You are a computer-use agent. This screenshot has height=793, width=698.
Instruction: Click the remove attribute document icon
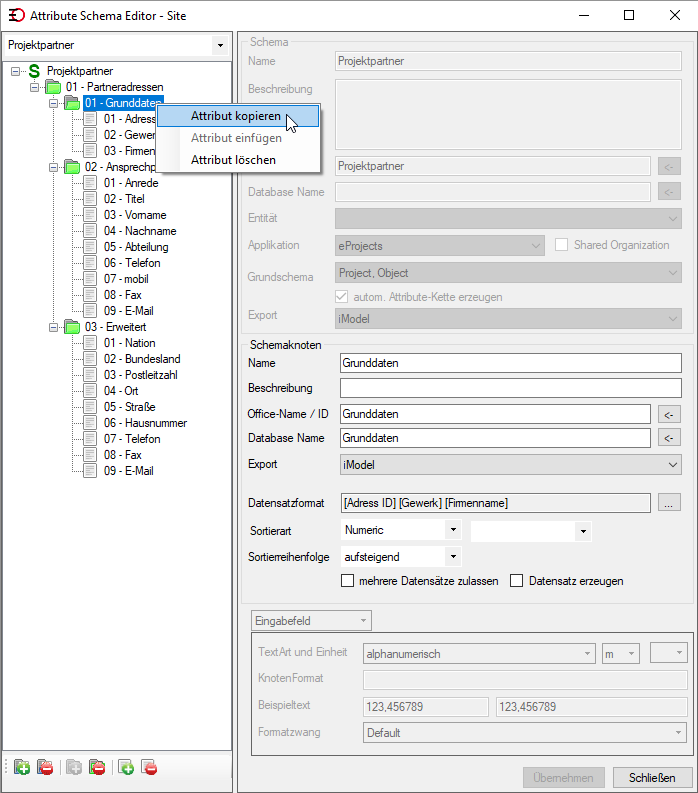(x=149, y=767)
